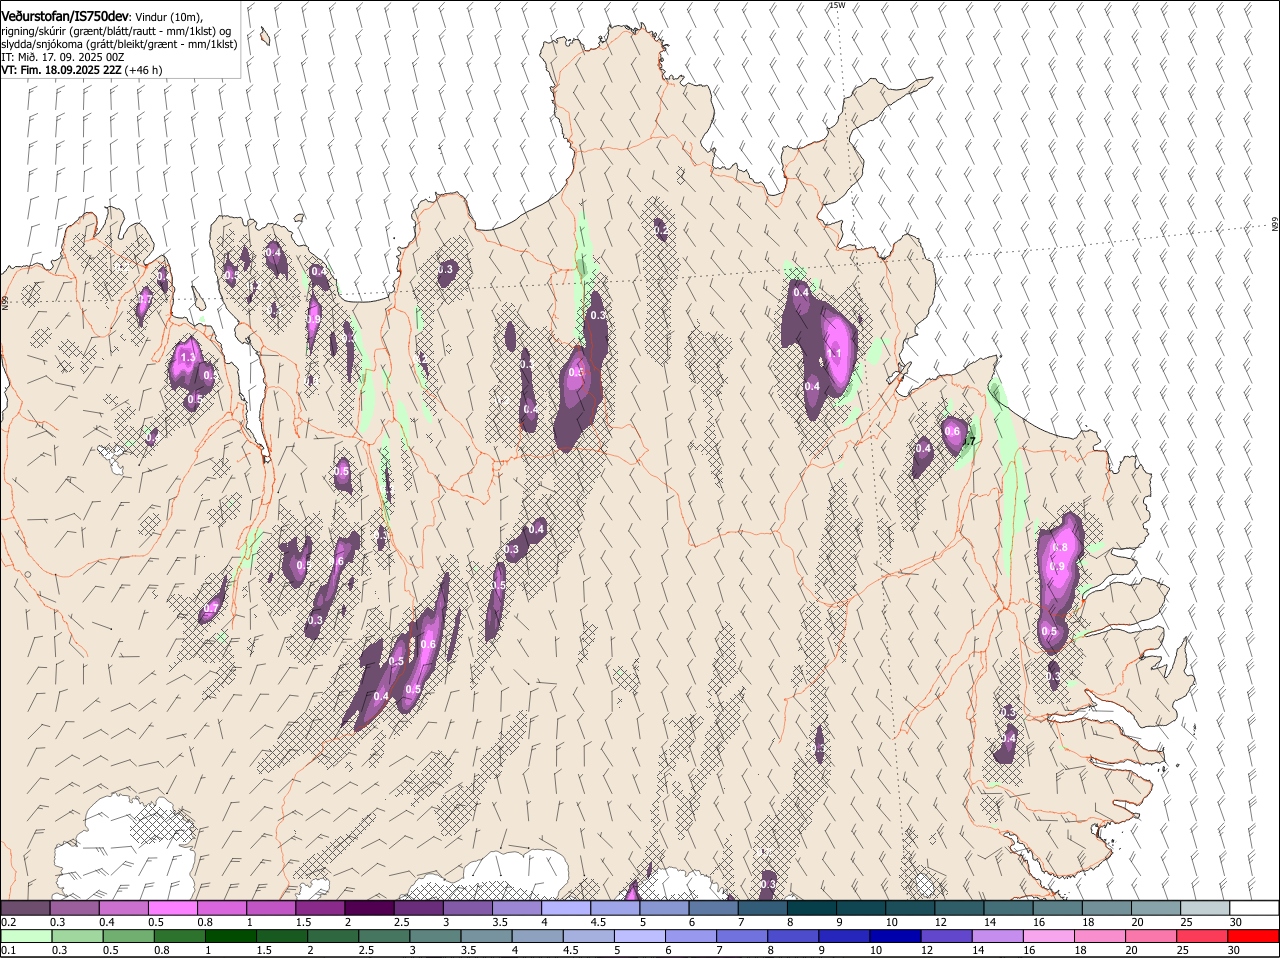Select the medium blue rain swatch between 8 and 9
The width and height of the screenshot is (1280, 958).
(792, 936)
